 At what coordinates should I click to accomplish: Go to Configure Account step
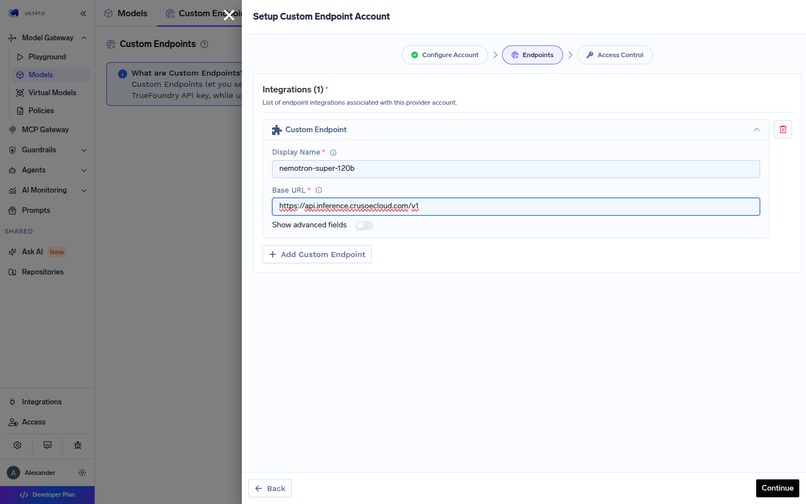click(445, 55)
